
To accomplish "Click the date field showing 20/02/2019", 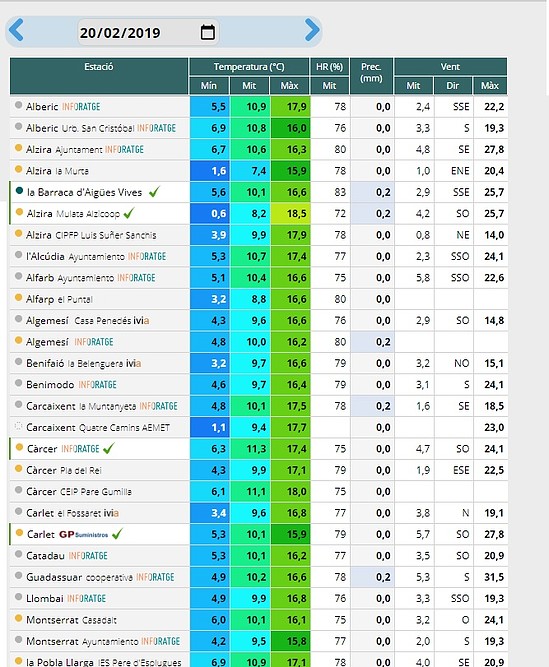I will tap(148, 32).
